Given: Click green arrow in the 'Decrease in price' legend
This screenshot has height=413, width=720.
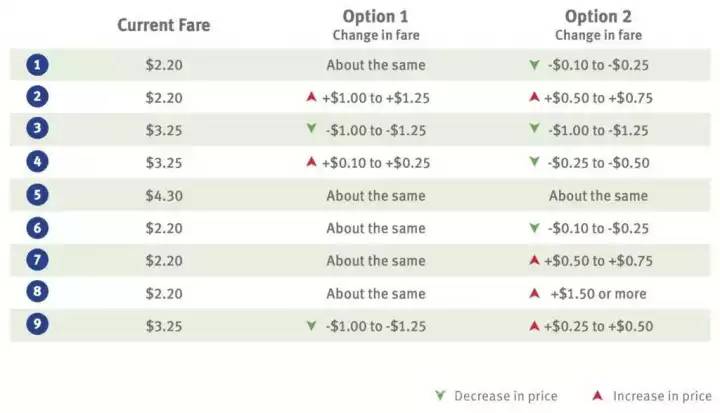Looking at the screenshot, I should (x=437, y=396).
